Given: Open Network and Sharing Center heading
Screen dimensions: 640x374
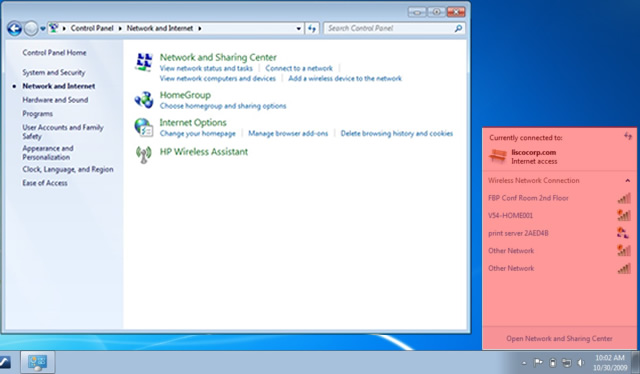Looking at the screenshot, I should 218,57.
